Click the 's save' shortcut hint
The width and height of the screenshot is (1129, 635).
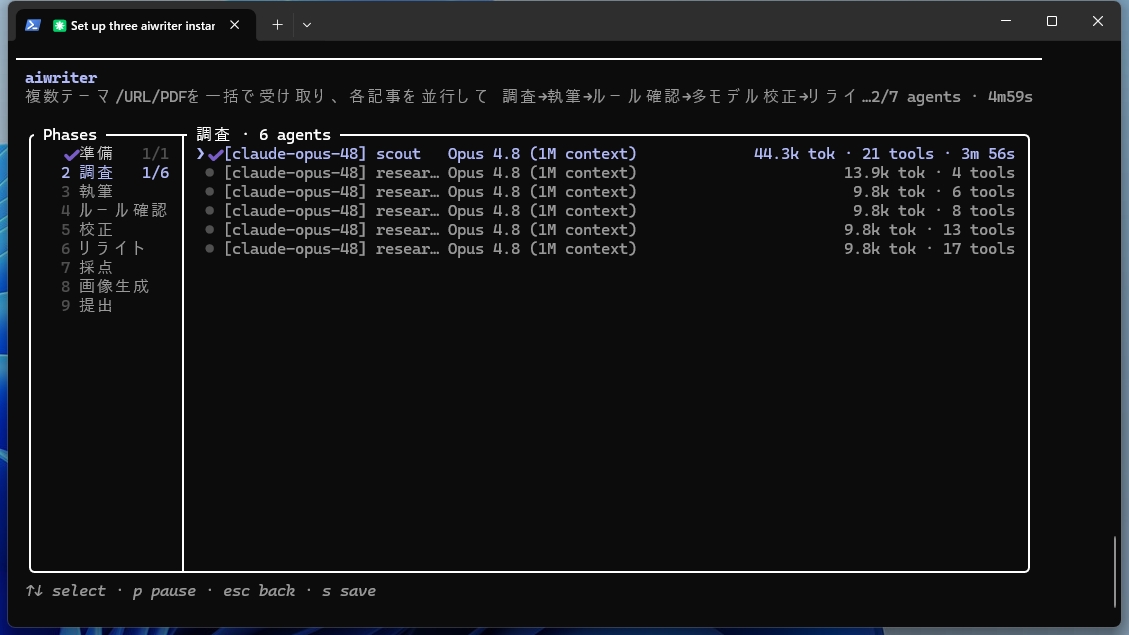349,591
